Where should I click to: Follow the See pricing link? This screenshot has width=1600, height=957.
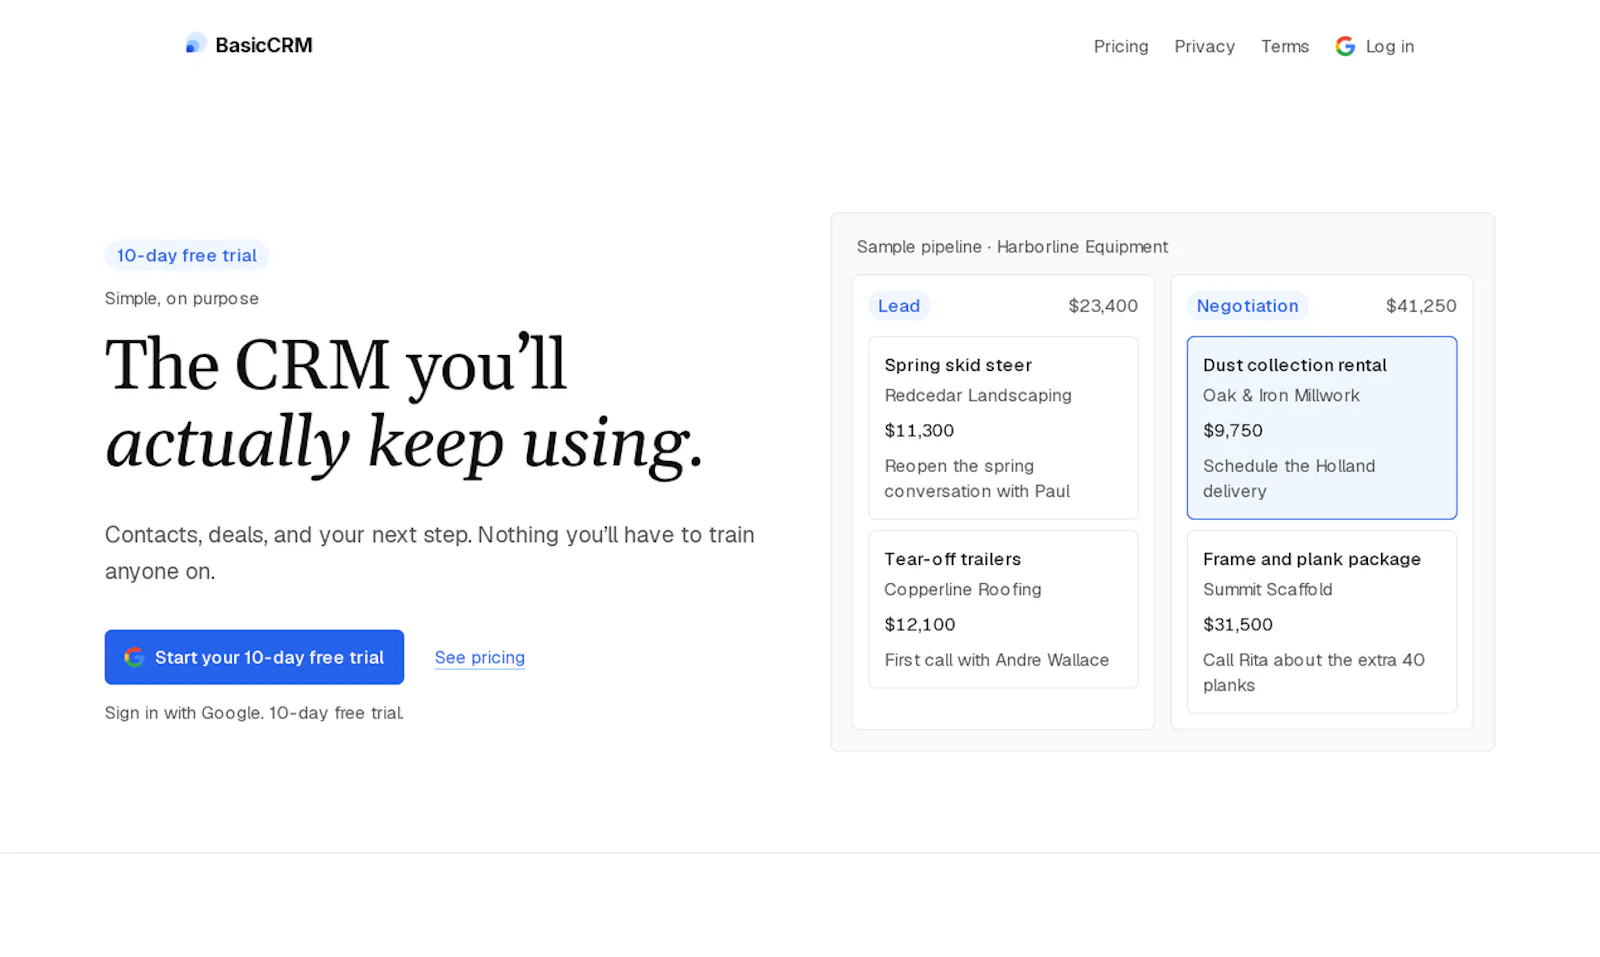coord(480,657)
